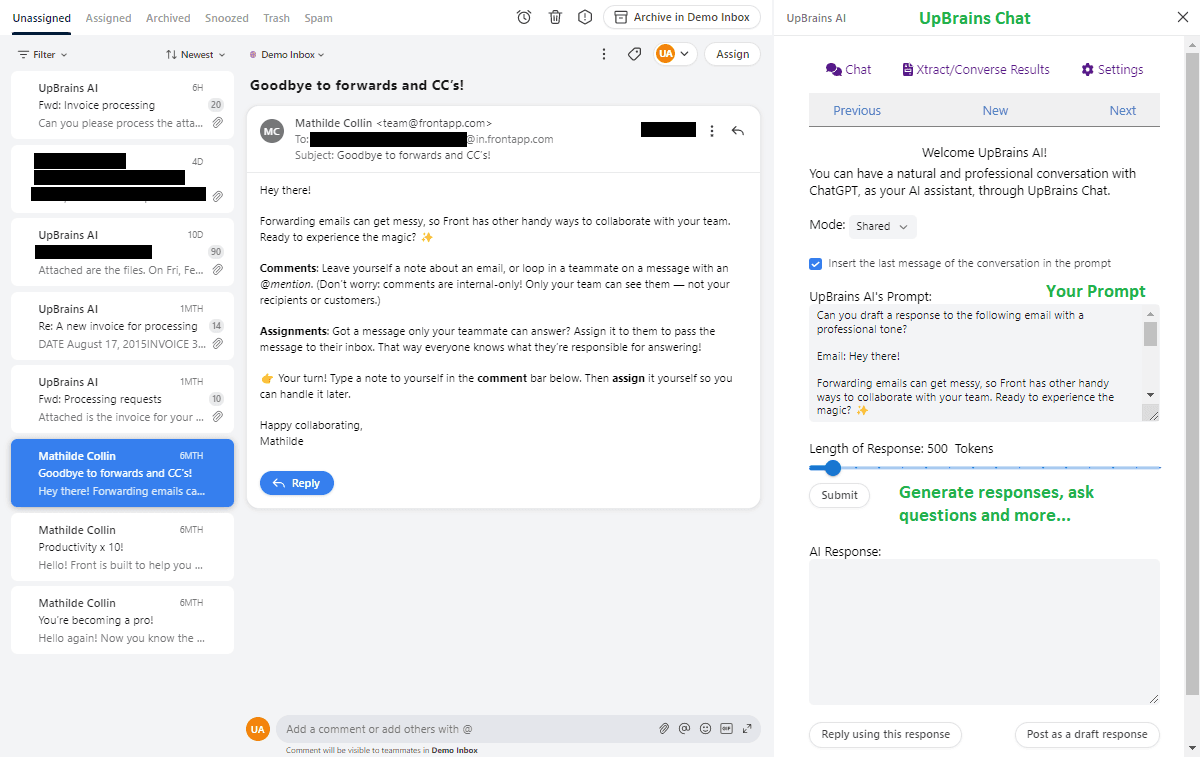Toggle the insert last message checkbox
1200x759 pixels.
pos(816,264)
